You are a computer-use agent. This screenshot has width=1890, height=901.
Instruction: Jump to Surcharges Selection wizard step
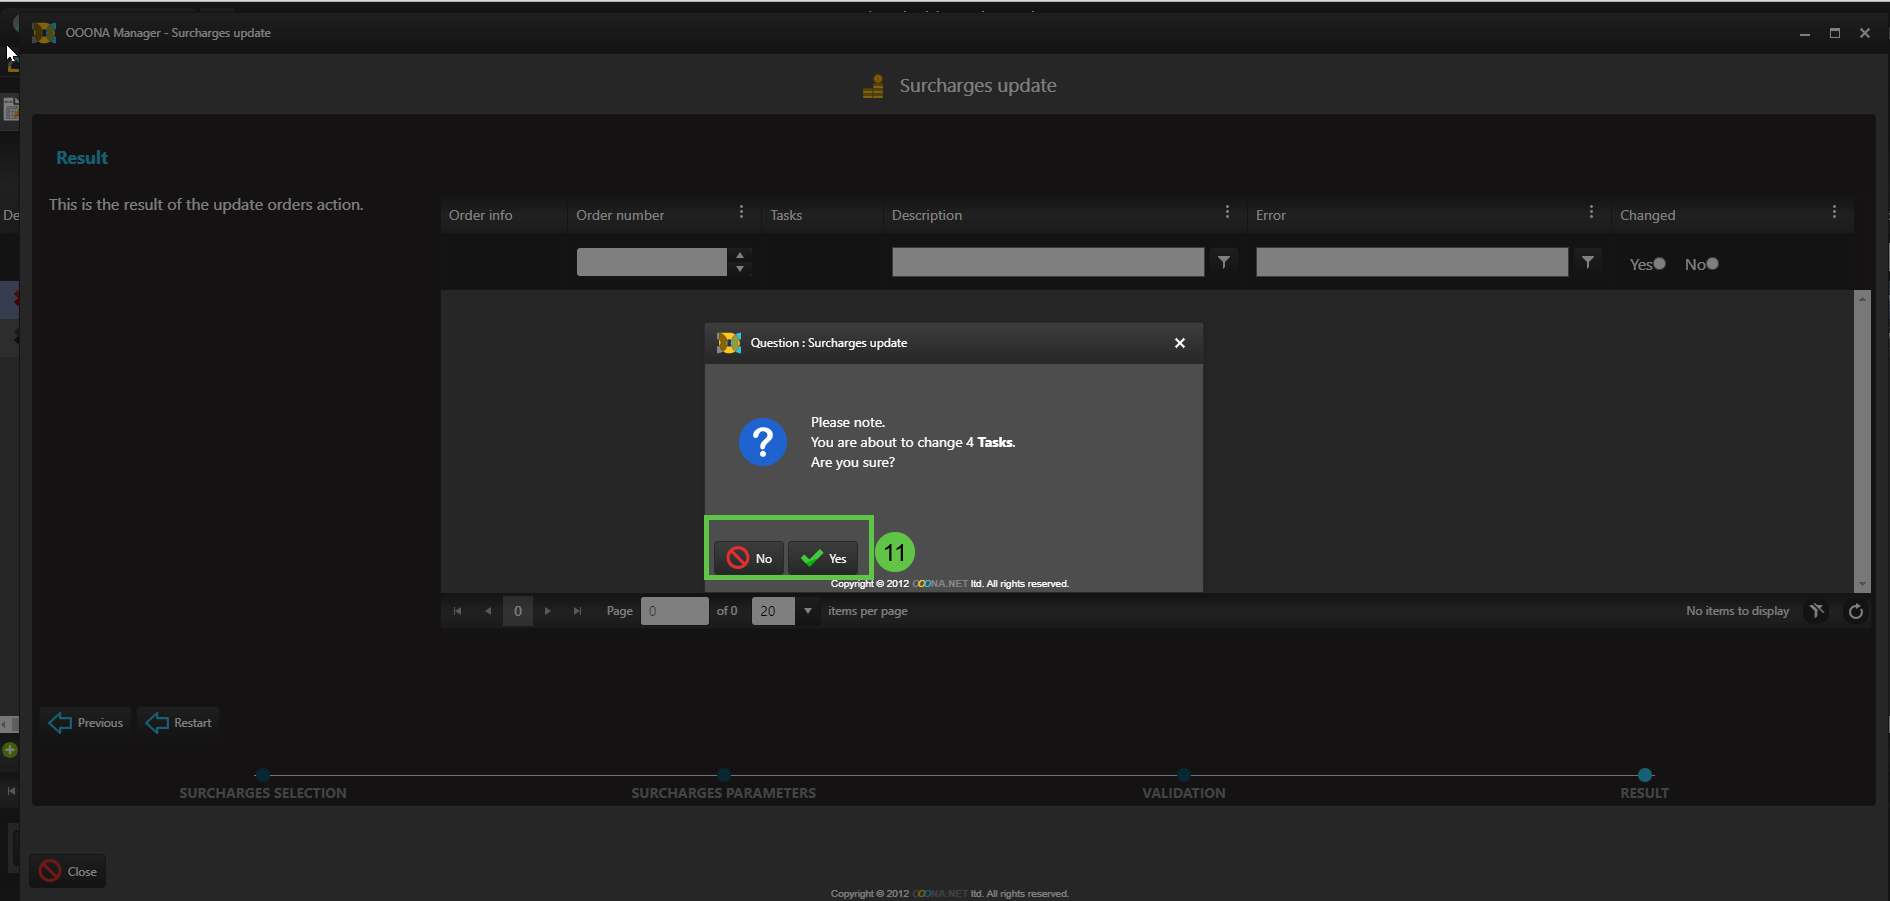tap(263, 775)
